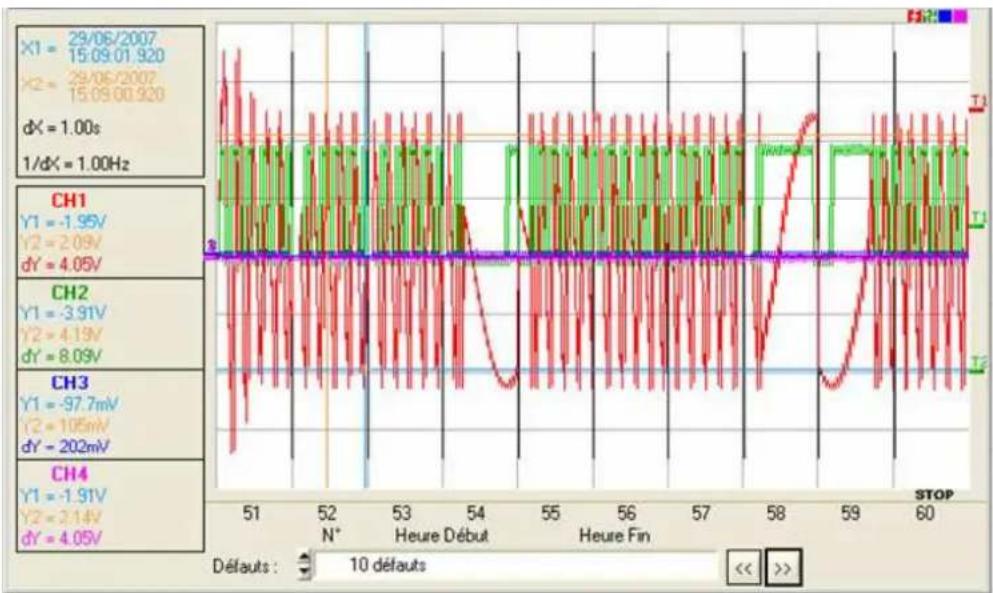Click the X2 timestamp 15:09:00.920
Viewport: 993px width, 593px height.
coord(116,95)
